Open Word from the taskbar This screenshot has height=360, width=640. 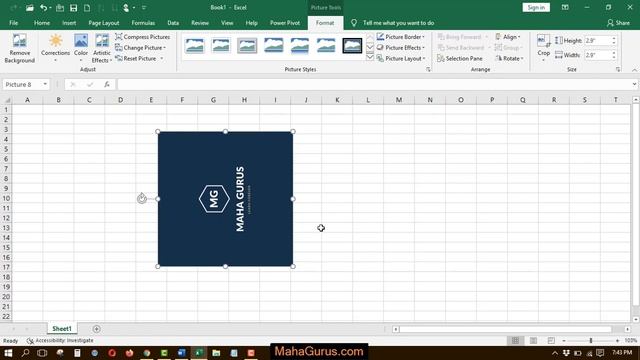182,353
